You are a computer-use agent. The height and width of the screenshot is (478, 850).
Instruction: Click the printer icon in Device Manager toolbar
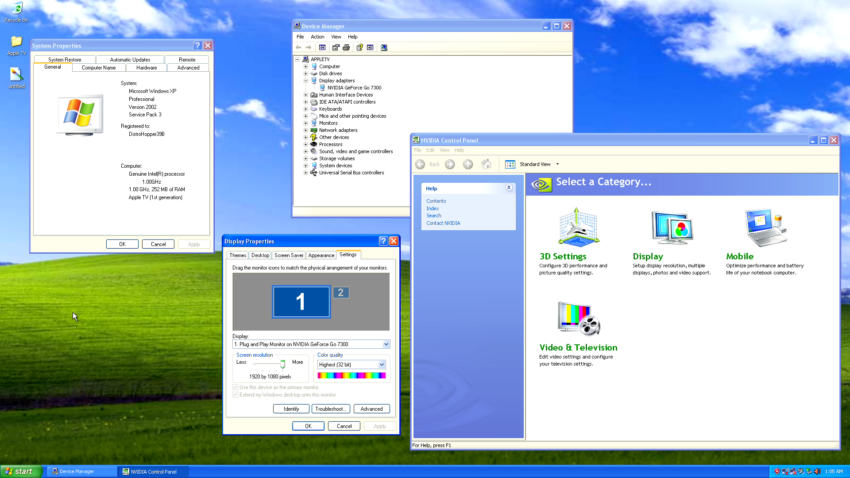(x=346, y=48)
